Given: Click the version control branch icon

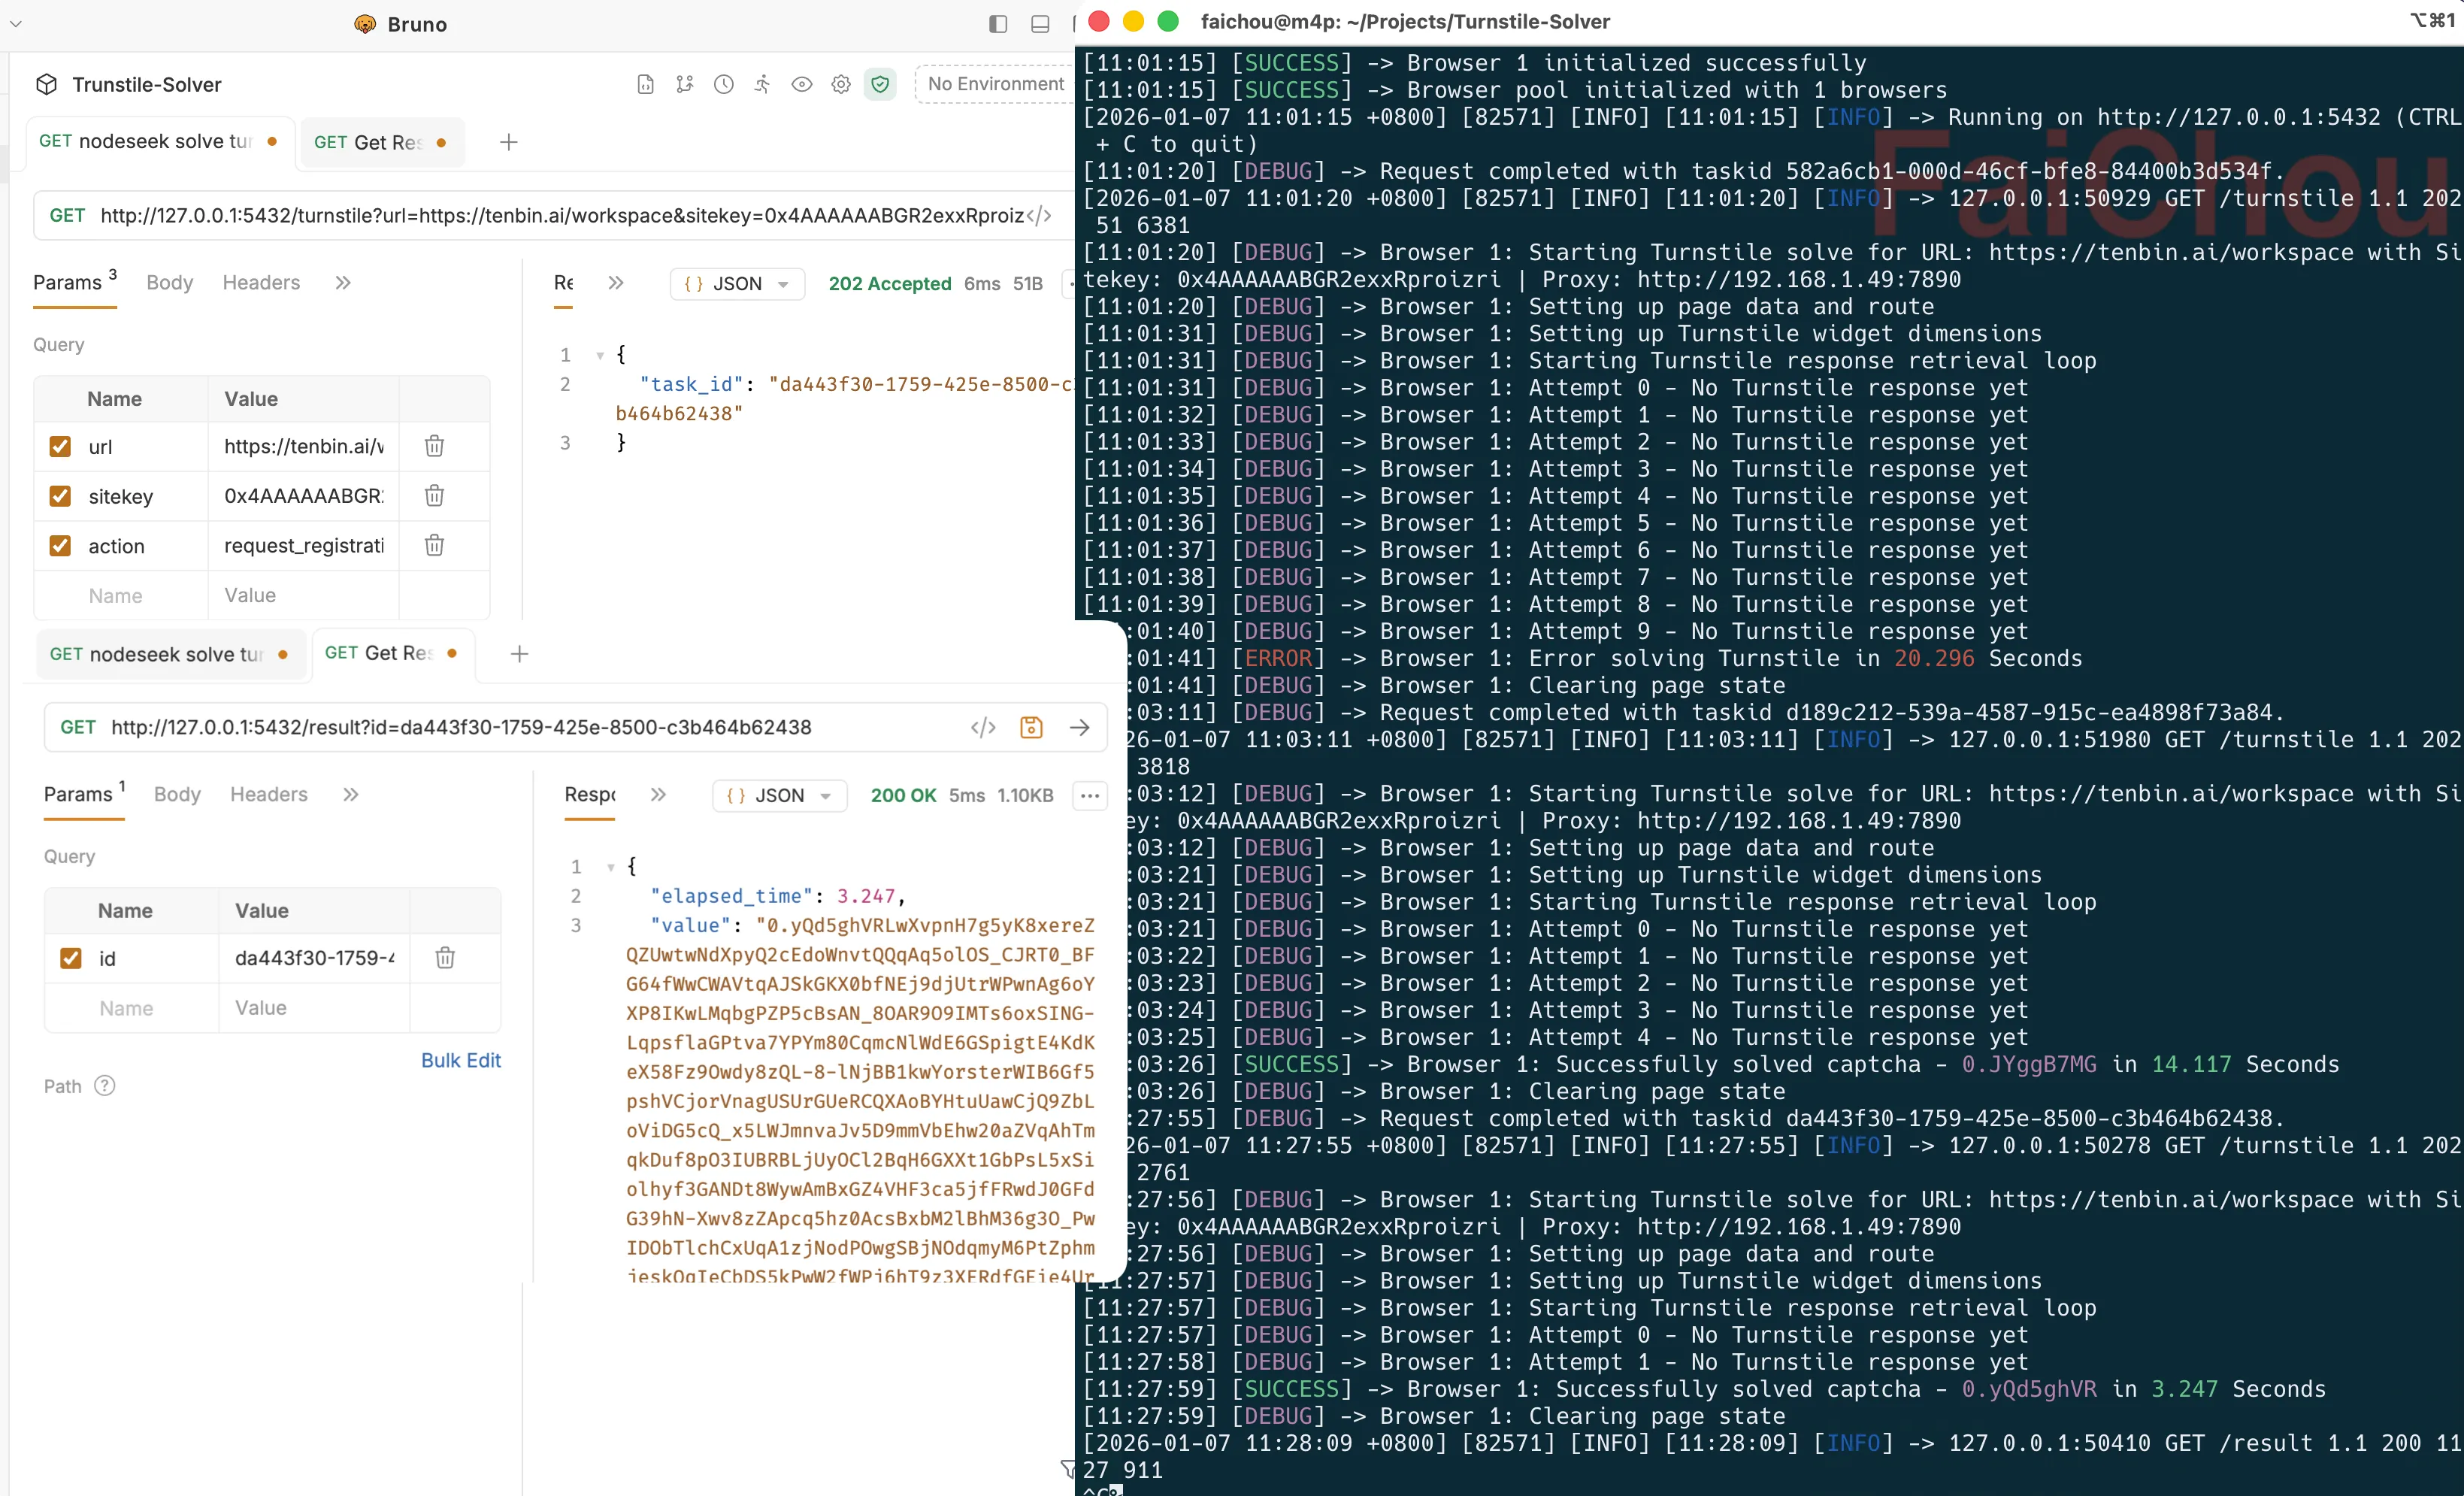Looking at the screenshot, I should pos(685,84).
